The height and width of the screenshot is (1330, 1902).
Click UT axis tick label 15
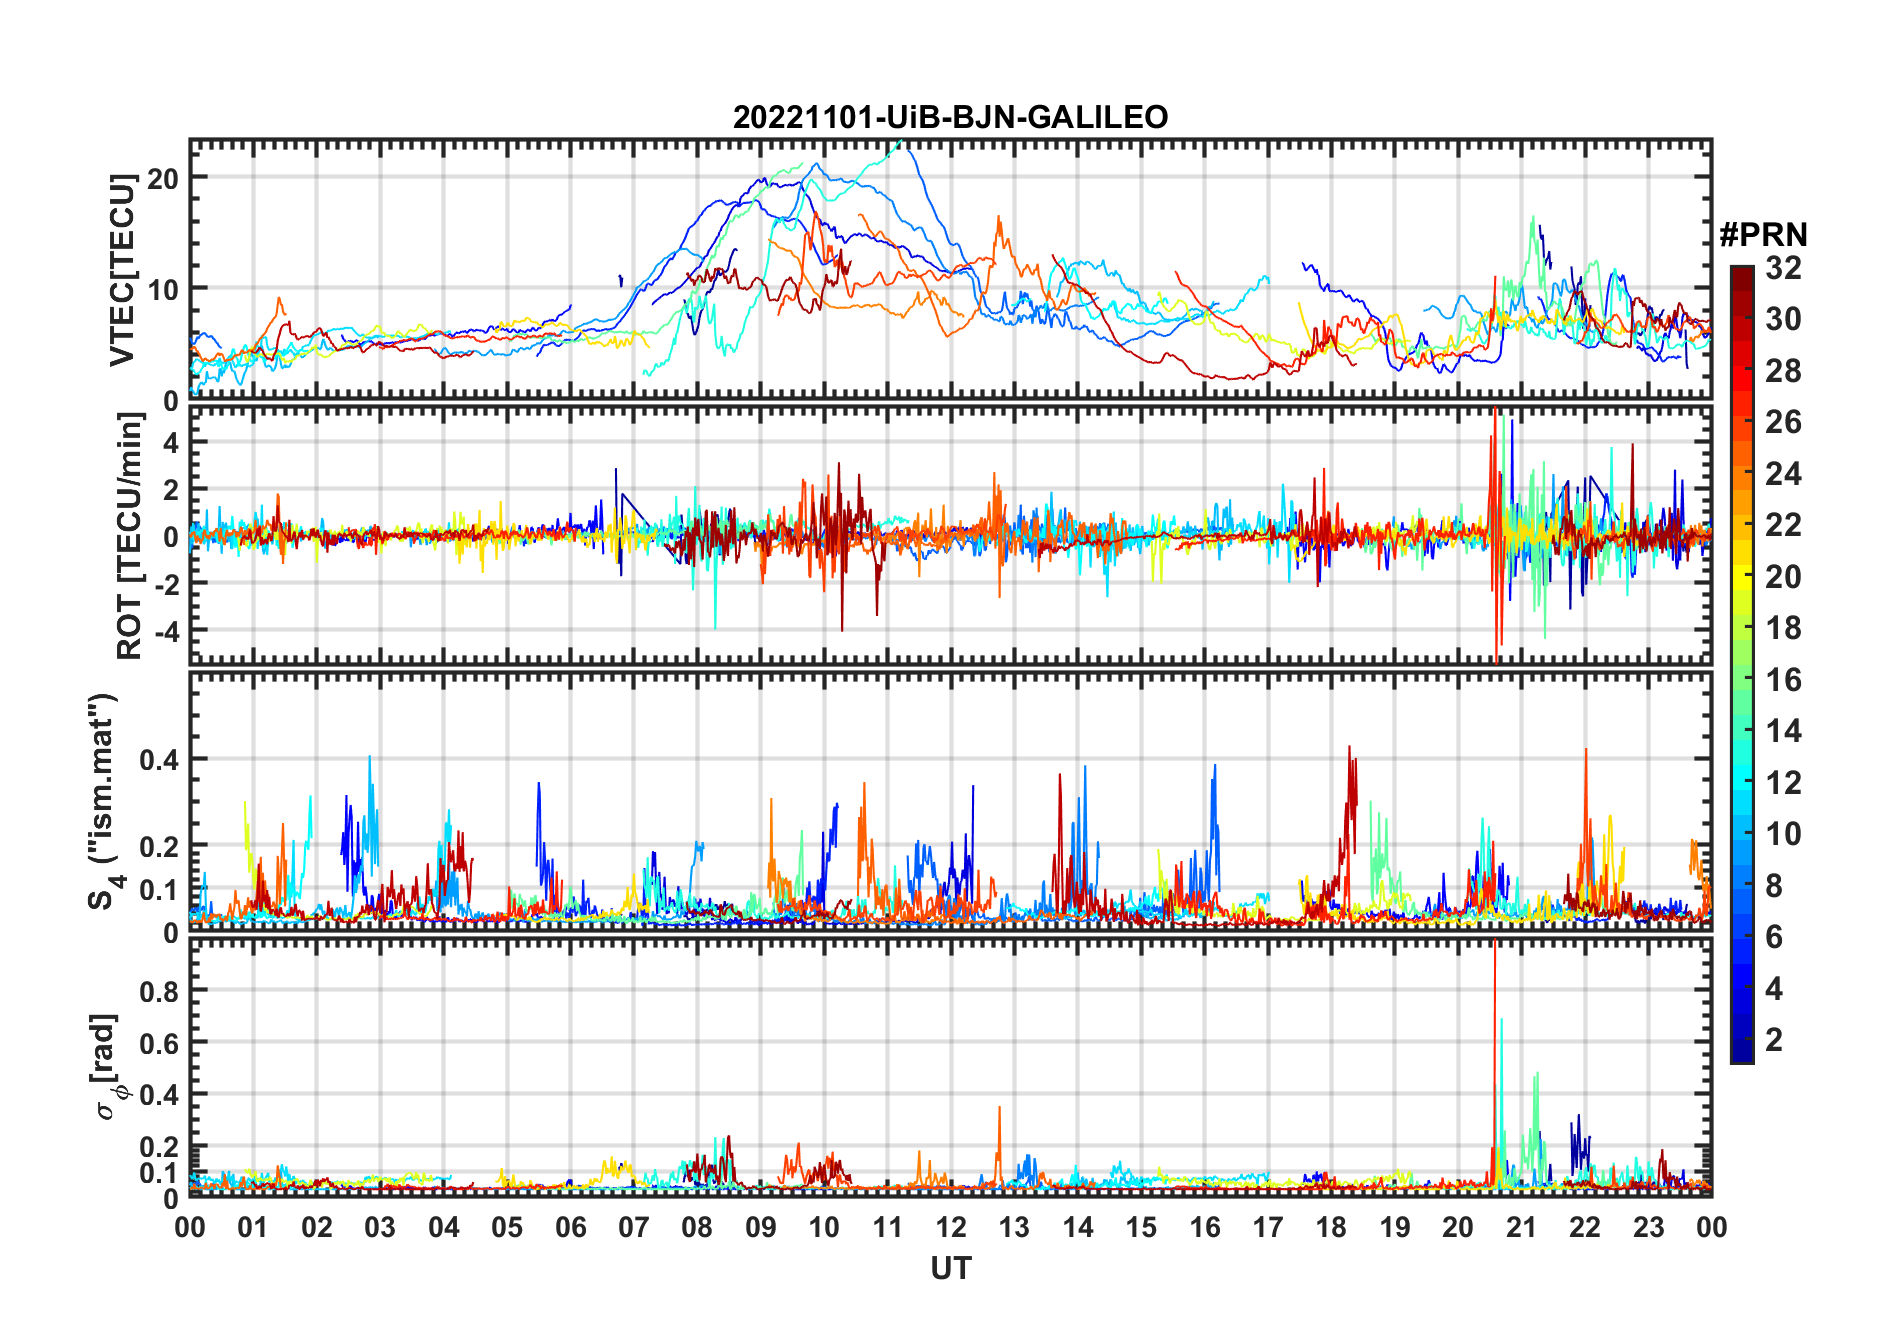1141,1228
